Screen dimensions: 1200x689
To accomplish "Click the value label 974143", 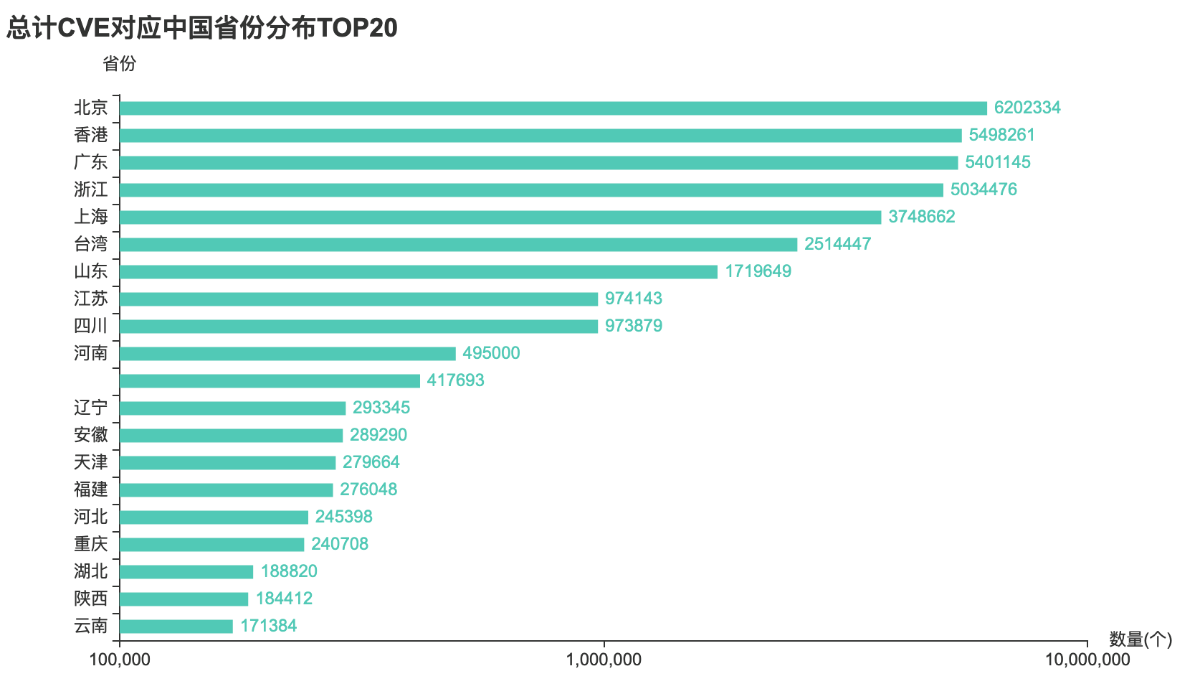I will coord(633,299).
